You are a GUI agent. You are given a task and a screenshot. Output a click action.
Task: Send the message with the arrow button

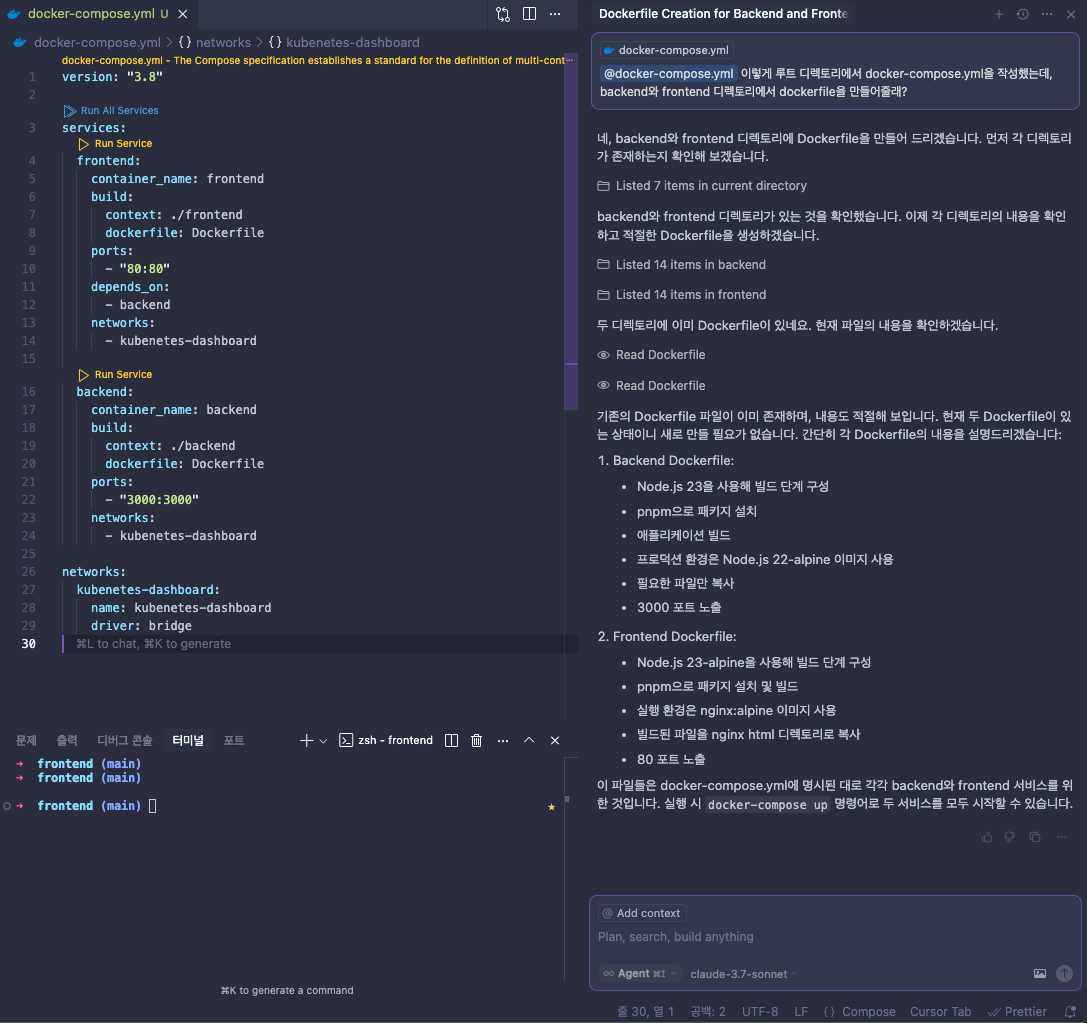tap(1064, 974)
